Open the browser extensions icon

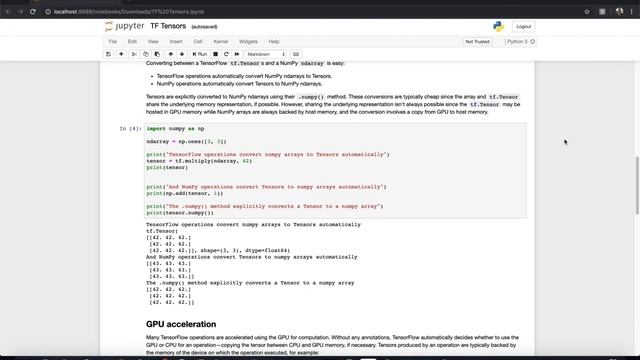[x=602, y=12]
